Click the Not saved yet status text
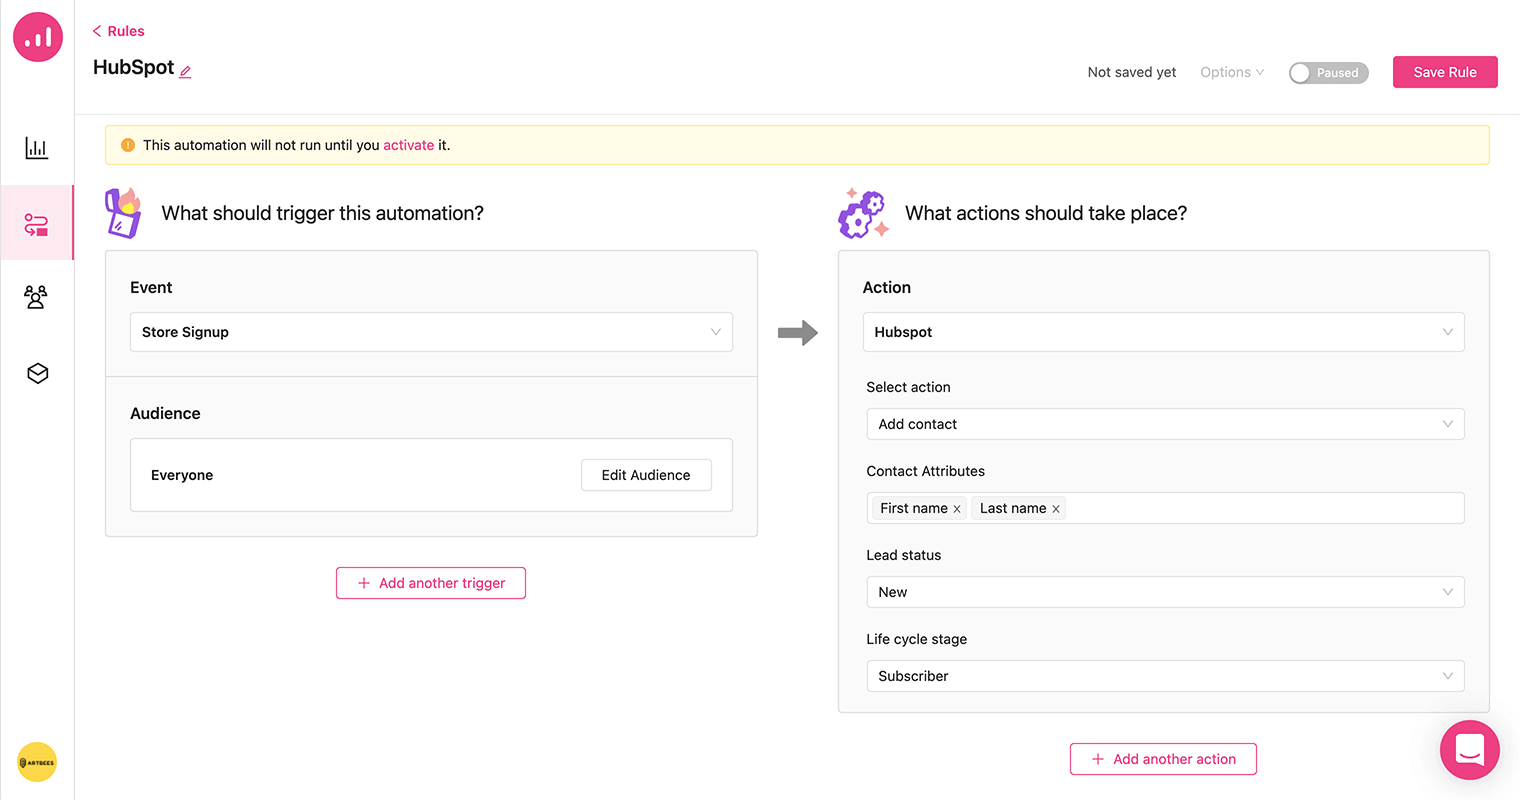Image resolution: width=1520 pixels, height=800 pixels. (x=1131, y=72)
